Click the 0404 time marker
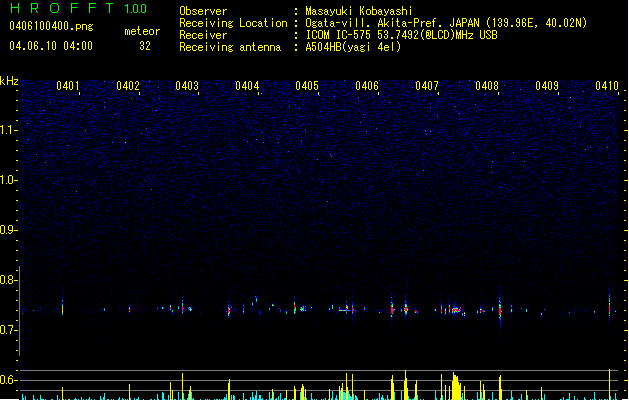The width and height of the screenshot is (629, 400). (x=247, y=86)
